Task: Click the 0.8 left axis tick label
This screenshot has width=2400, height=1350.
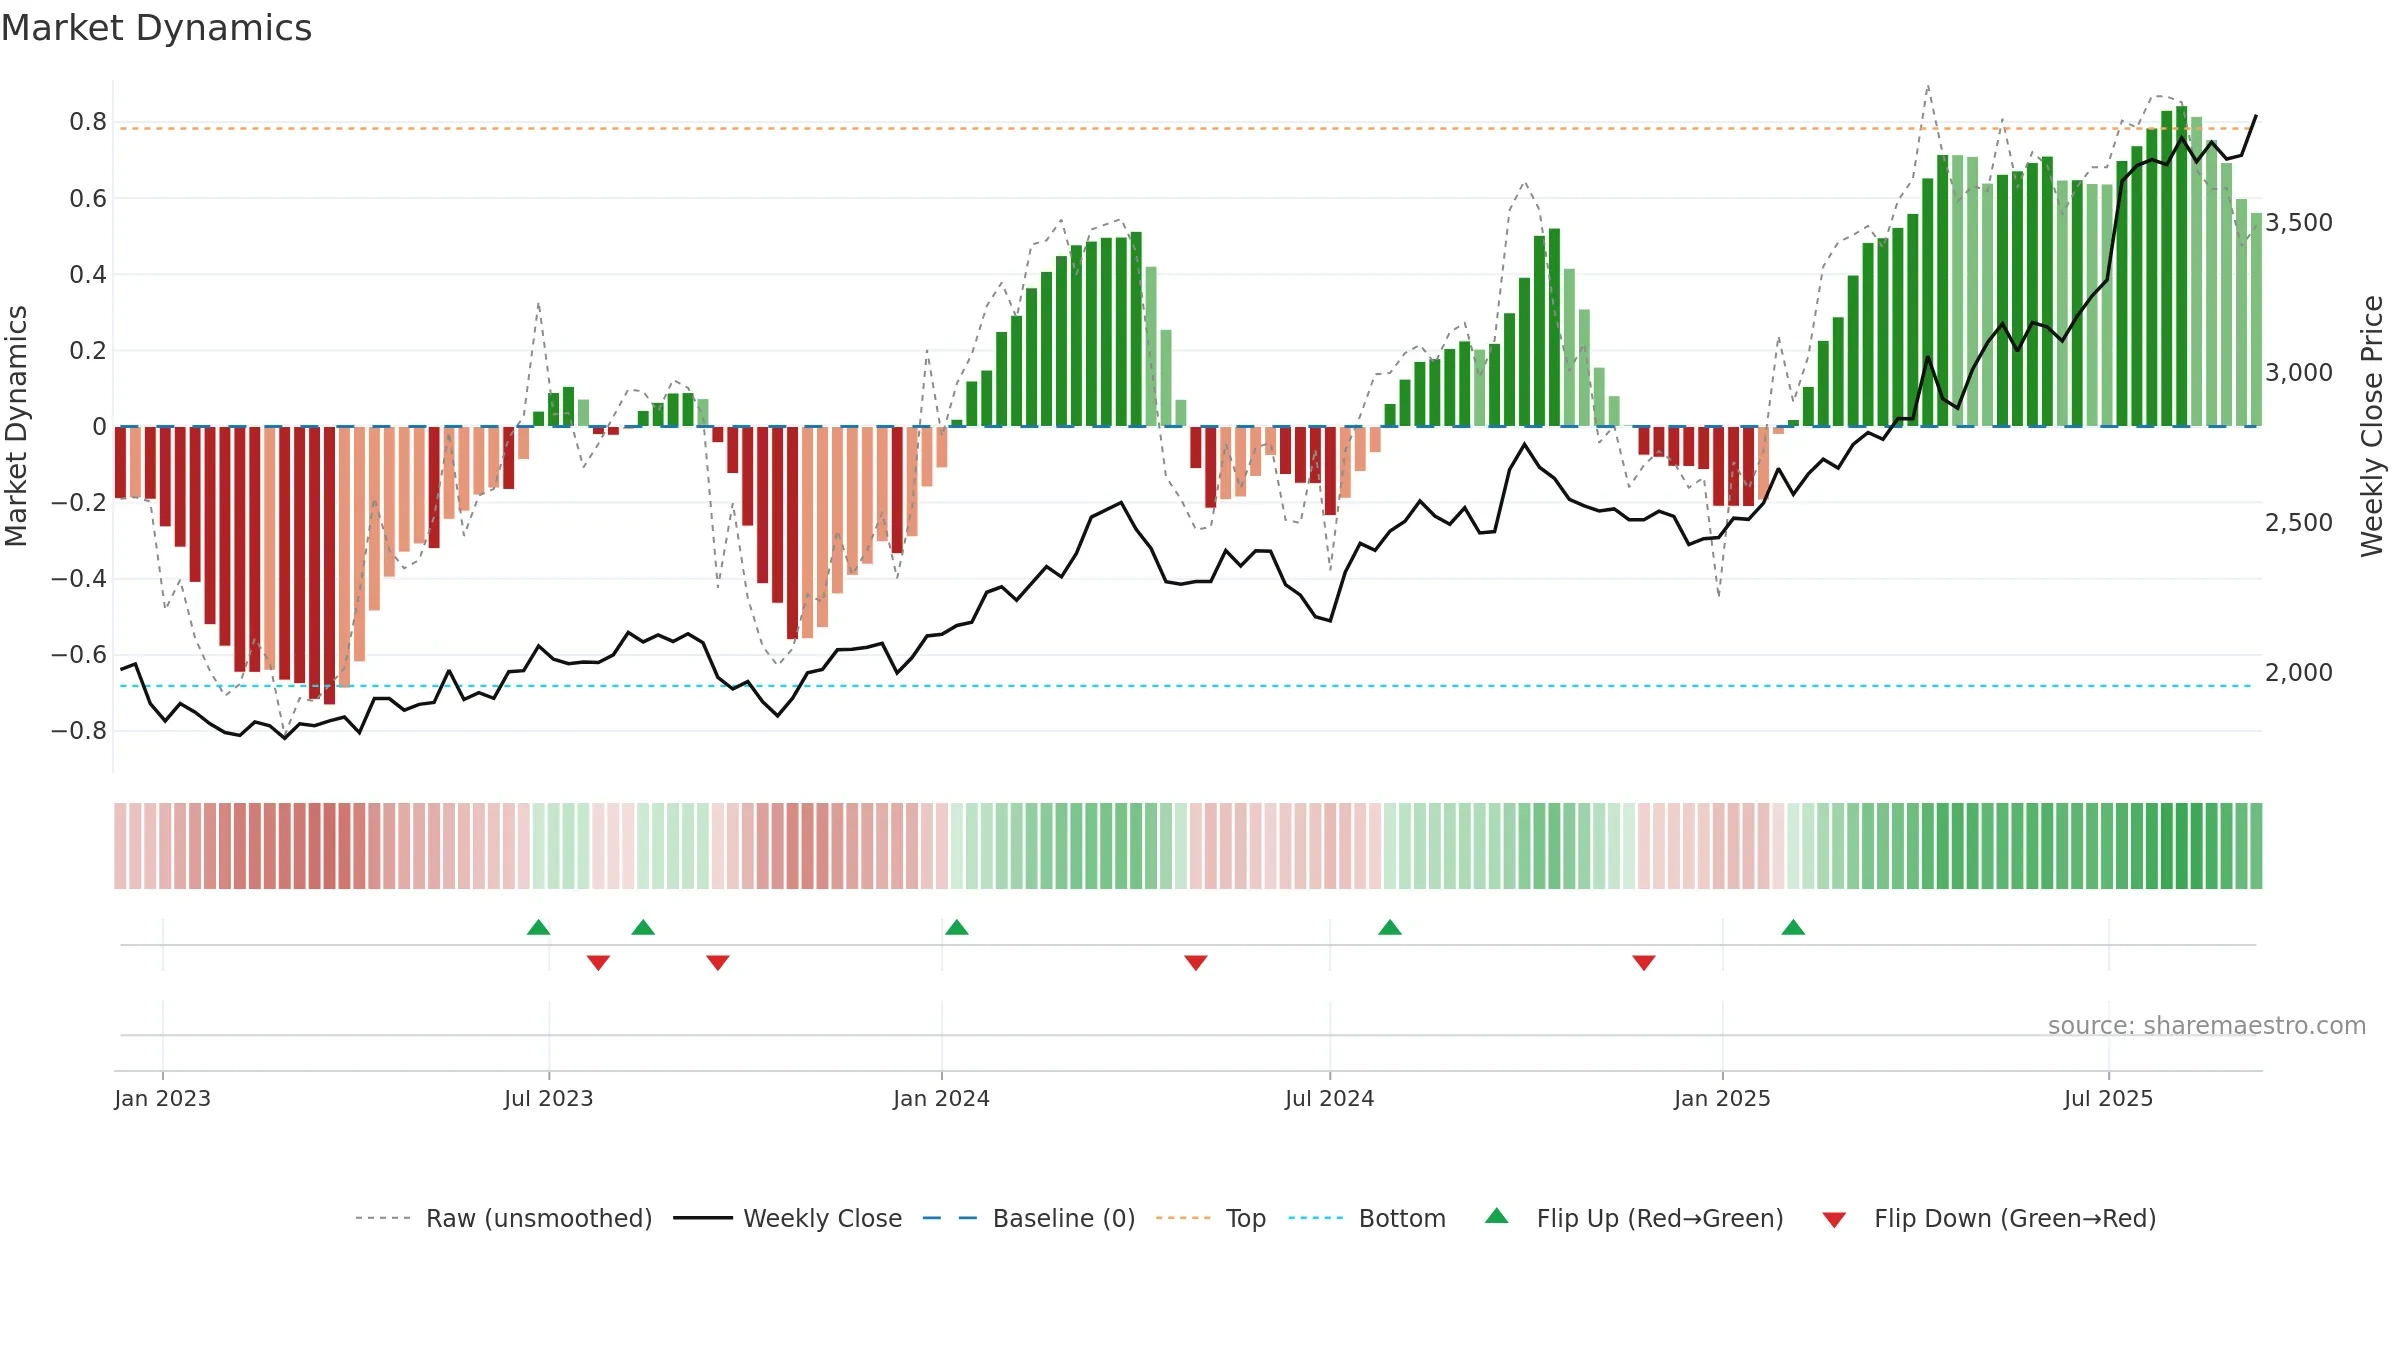Action: pos(88,122)
